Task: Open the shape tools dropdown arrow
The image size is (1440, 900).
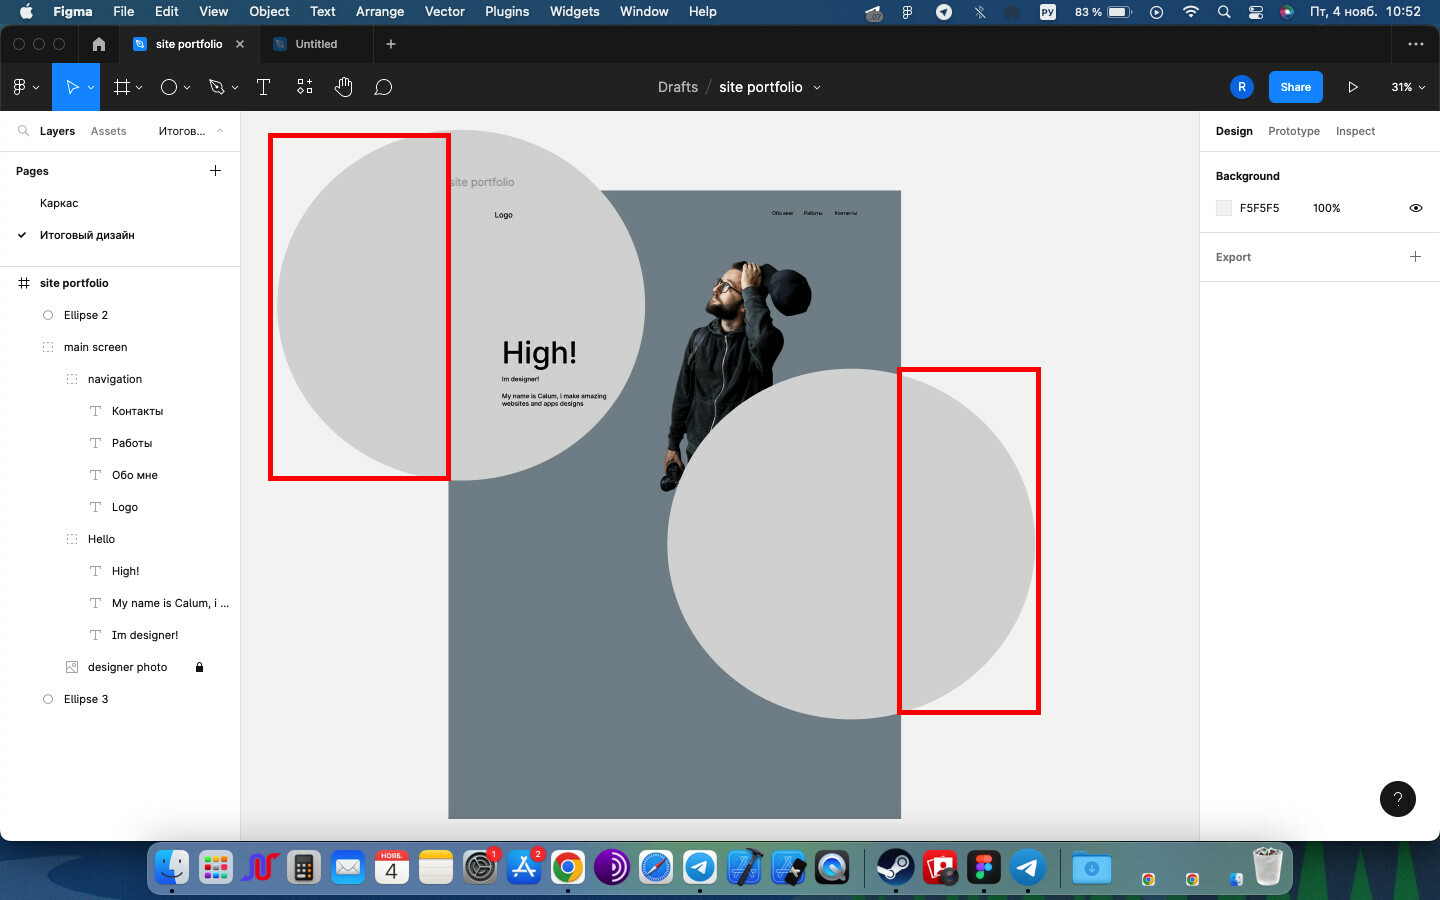Action: [187, 87]
